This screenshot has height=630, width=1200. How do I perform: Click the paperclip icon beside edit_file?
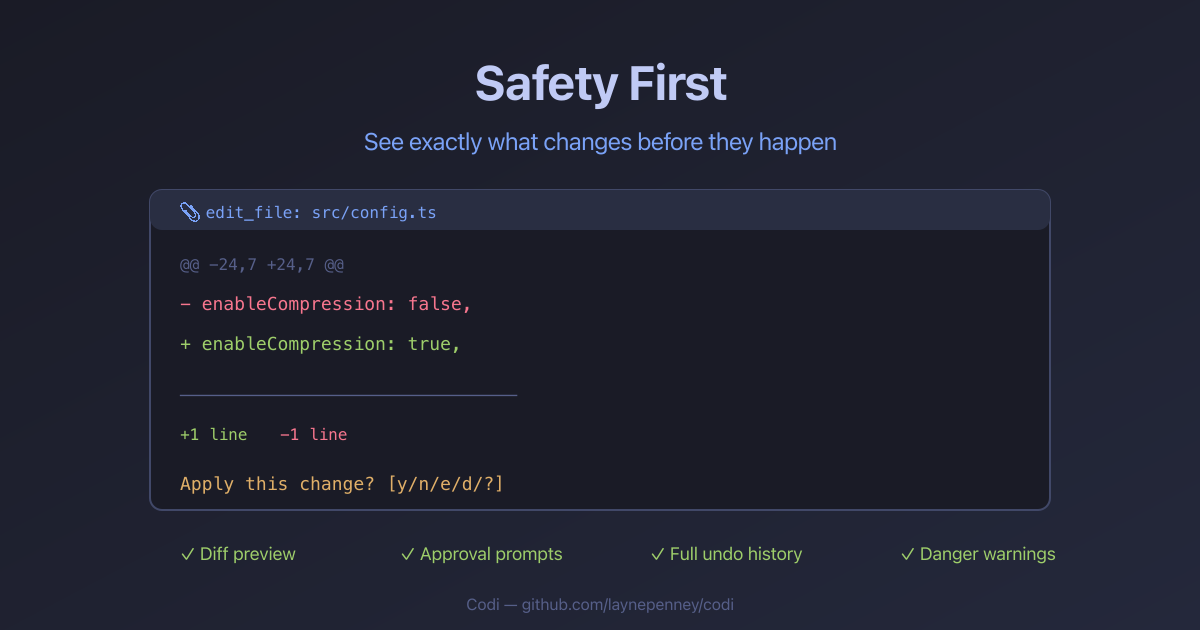190,212
